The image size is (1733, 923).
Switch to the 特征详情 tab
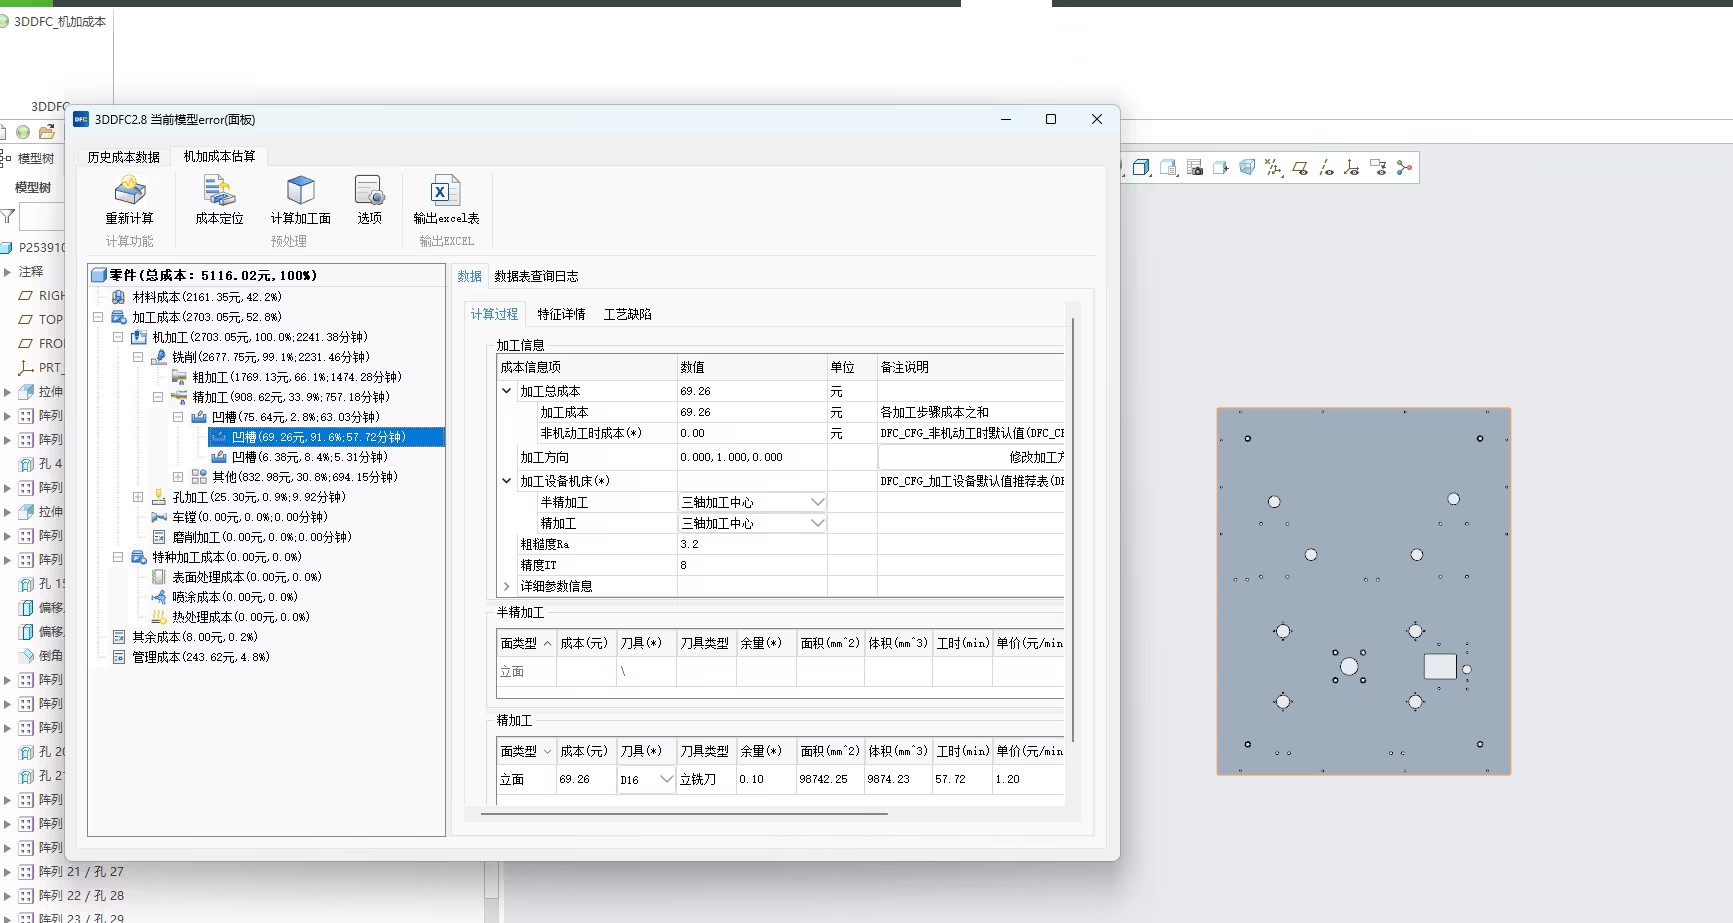pos(561,314)
